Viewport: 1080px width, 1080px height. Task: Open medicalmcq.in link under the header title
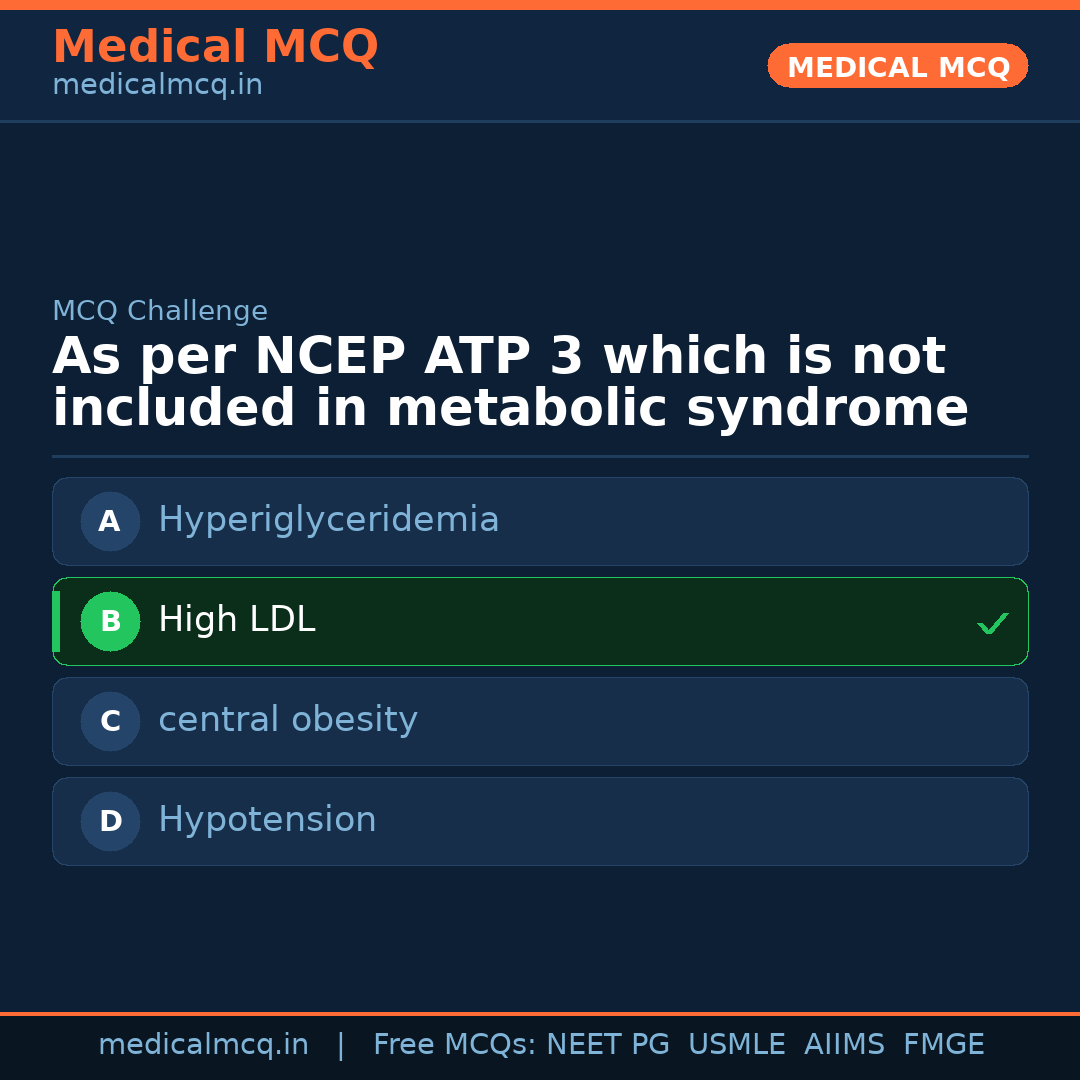coord(157,86)
